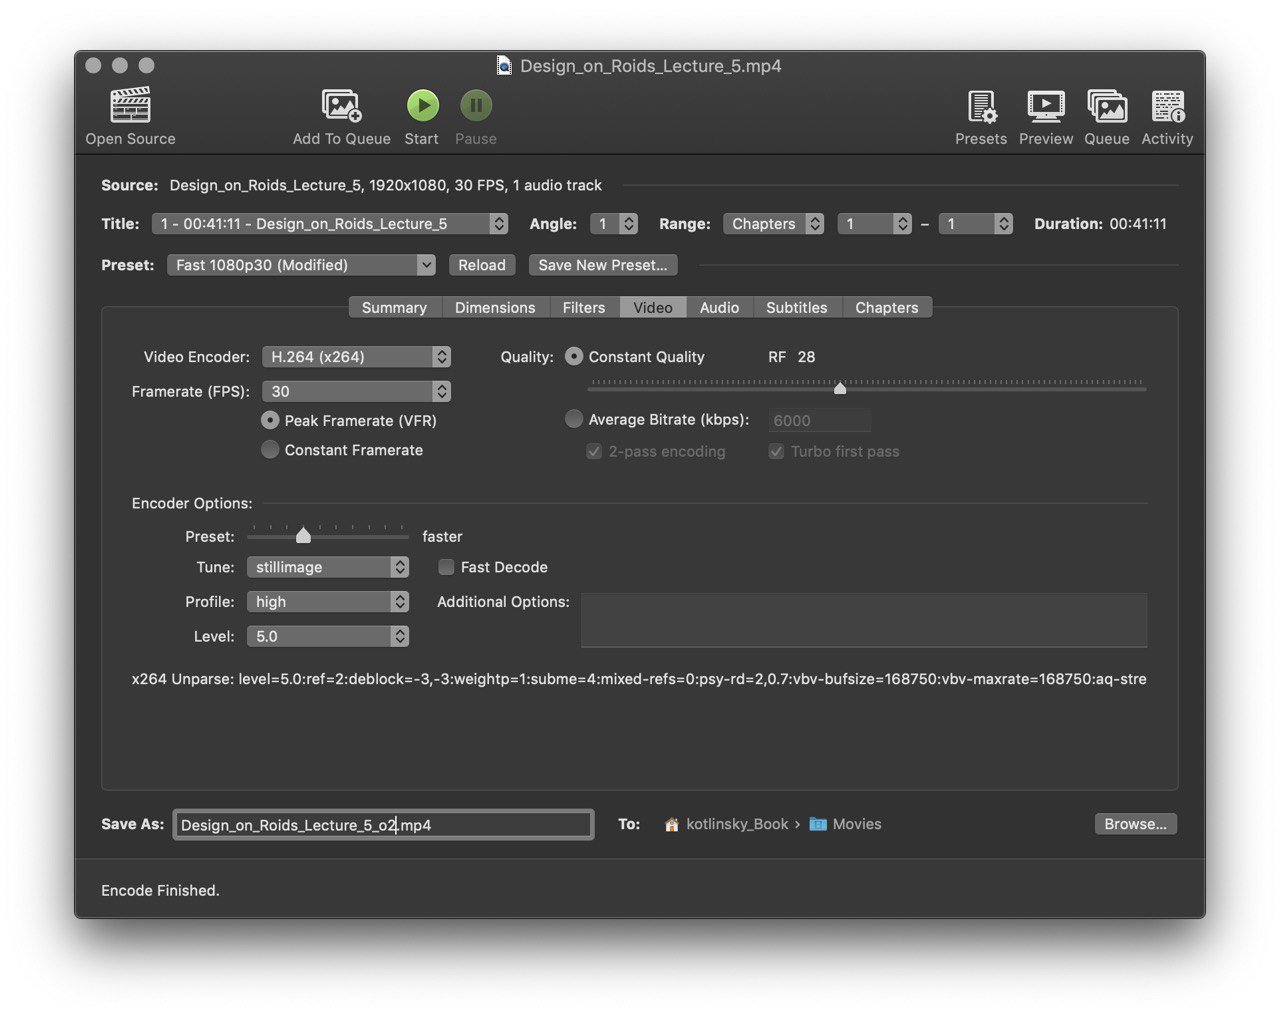Click the document icon in title bar
The width and height of the screenshot is (1280, 1017).
(x=504, y=66)
